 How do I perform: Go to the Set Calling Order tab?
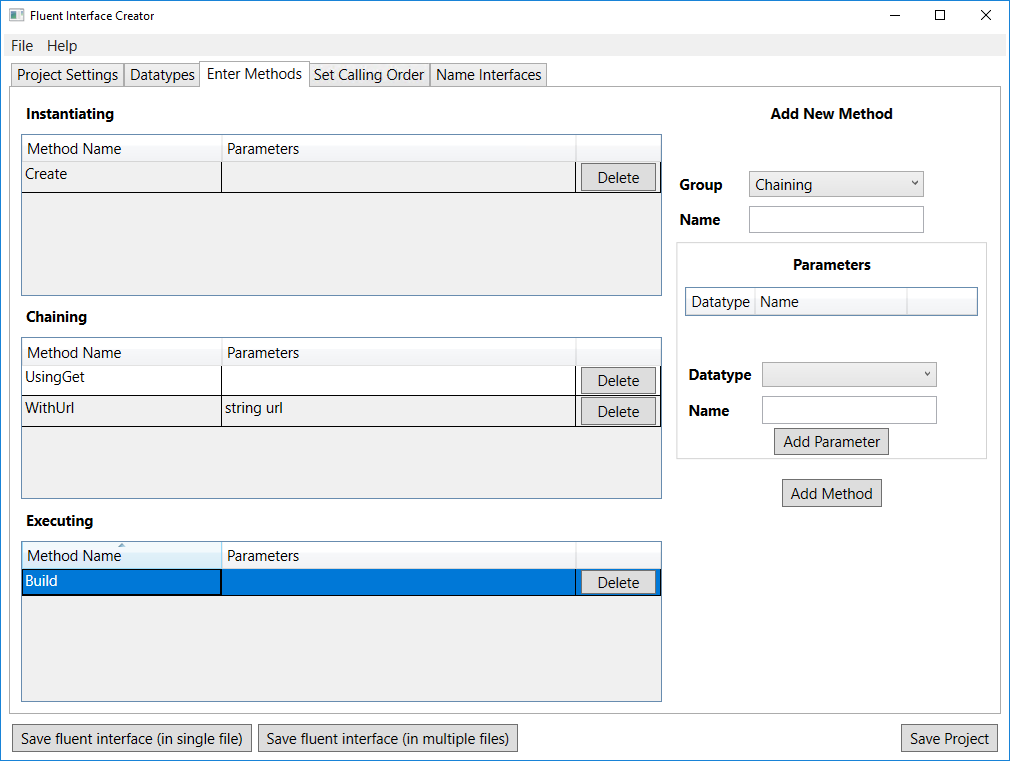pos(369,75)
